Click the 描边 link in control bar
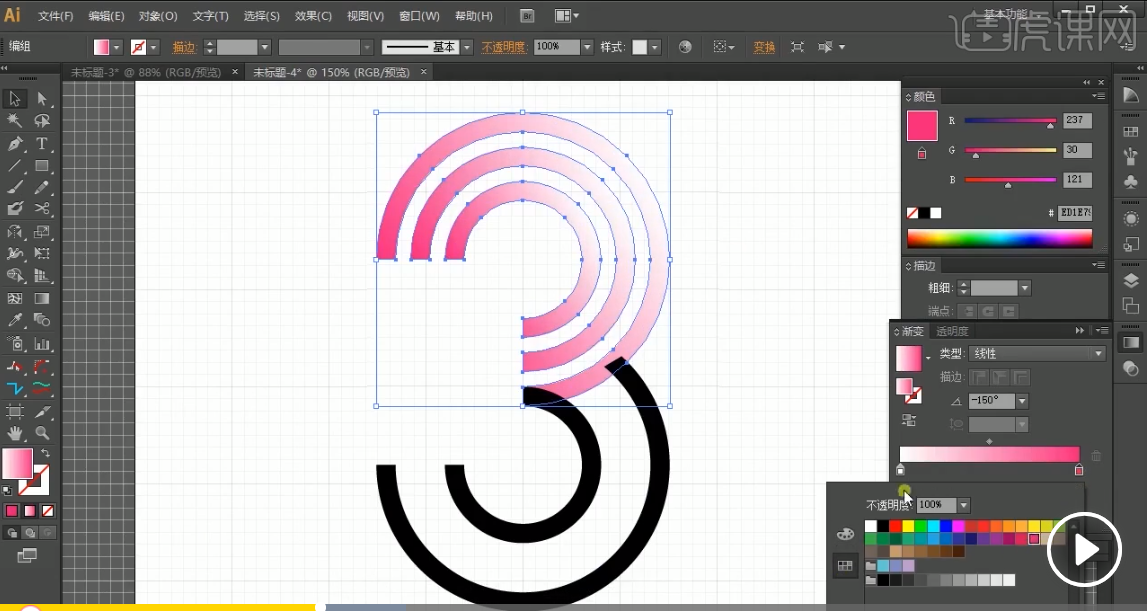The height and width of the screenshot is (611, 1147). (184, 47)
